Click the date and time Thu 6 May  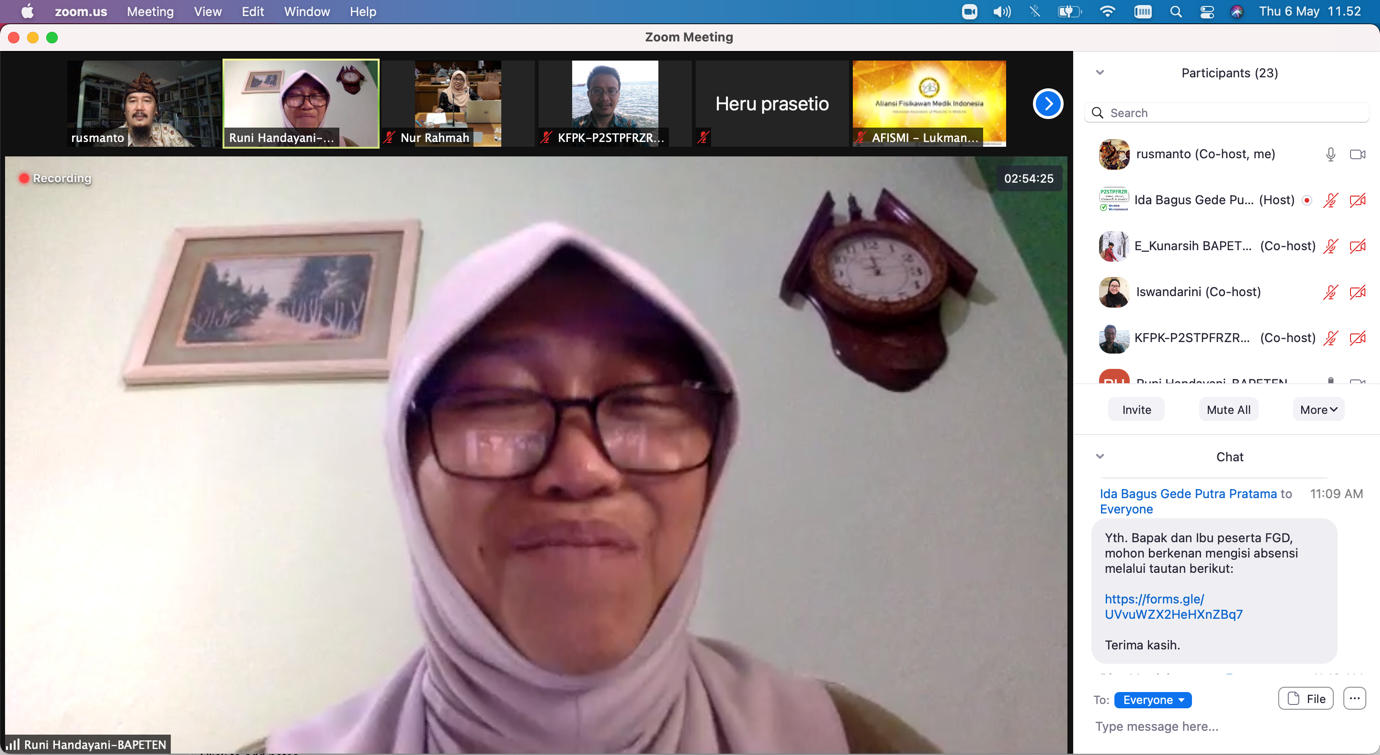[x=1310, y=12]
